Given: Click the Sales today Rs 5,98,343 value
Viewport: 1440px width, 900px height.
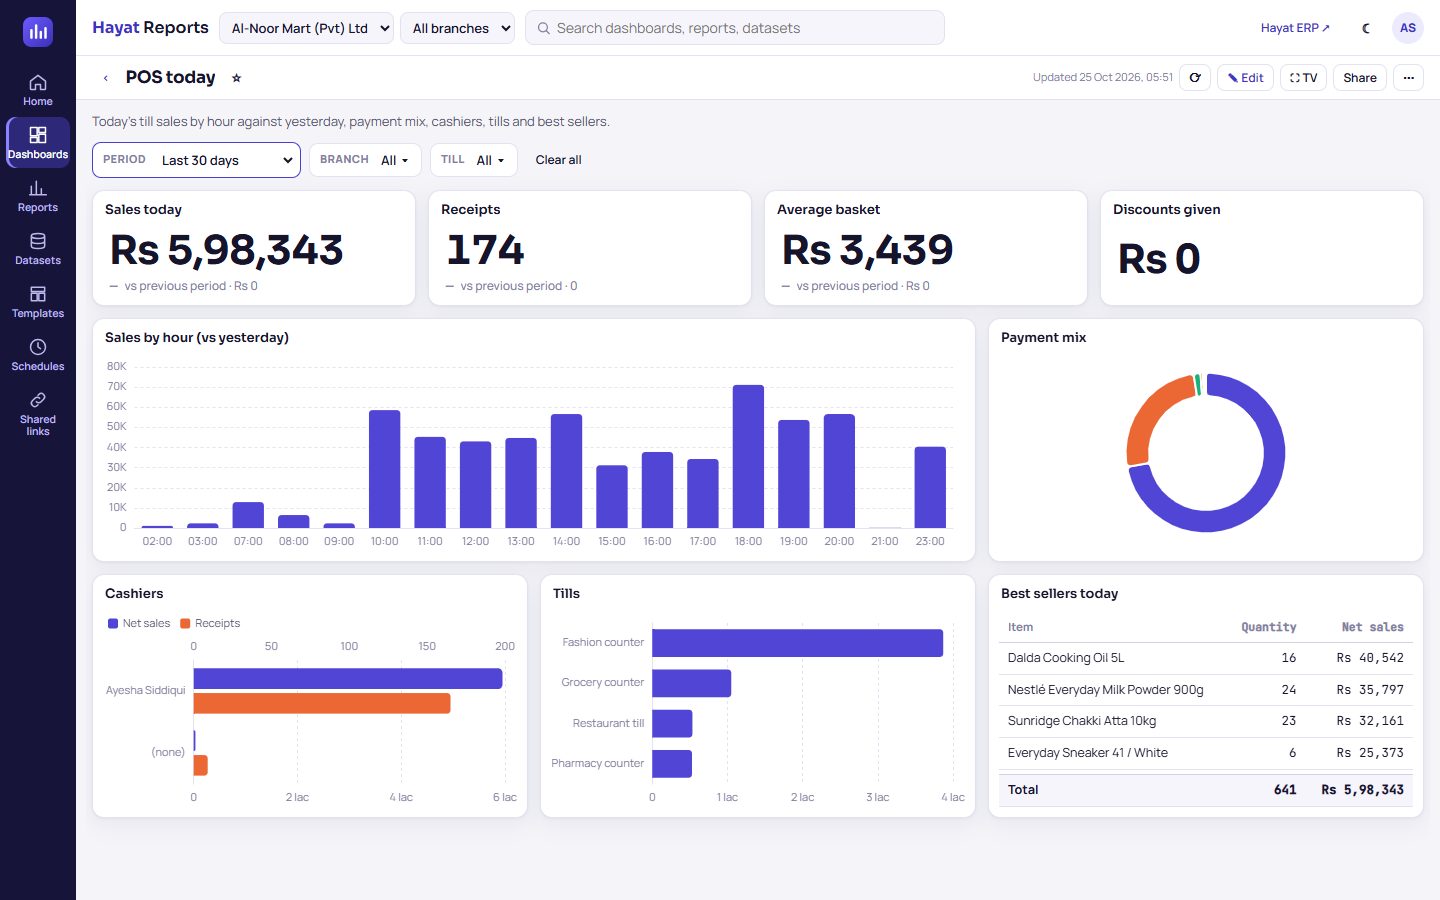Looking at the screenshot, I should coord(227,250).
